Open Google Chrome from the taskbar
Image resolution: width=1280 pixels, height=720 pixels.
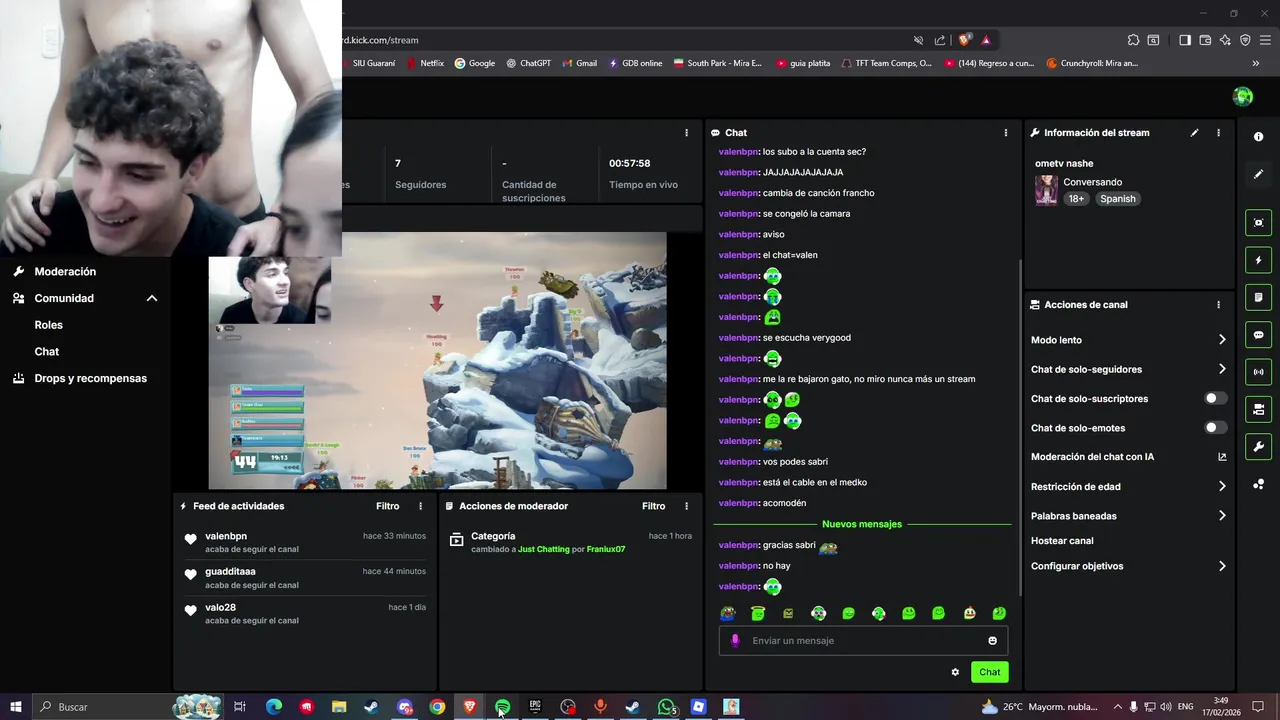(437, 707)
